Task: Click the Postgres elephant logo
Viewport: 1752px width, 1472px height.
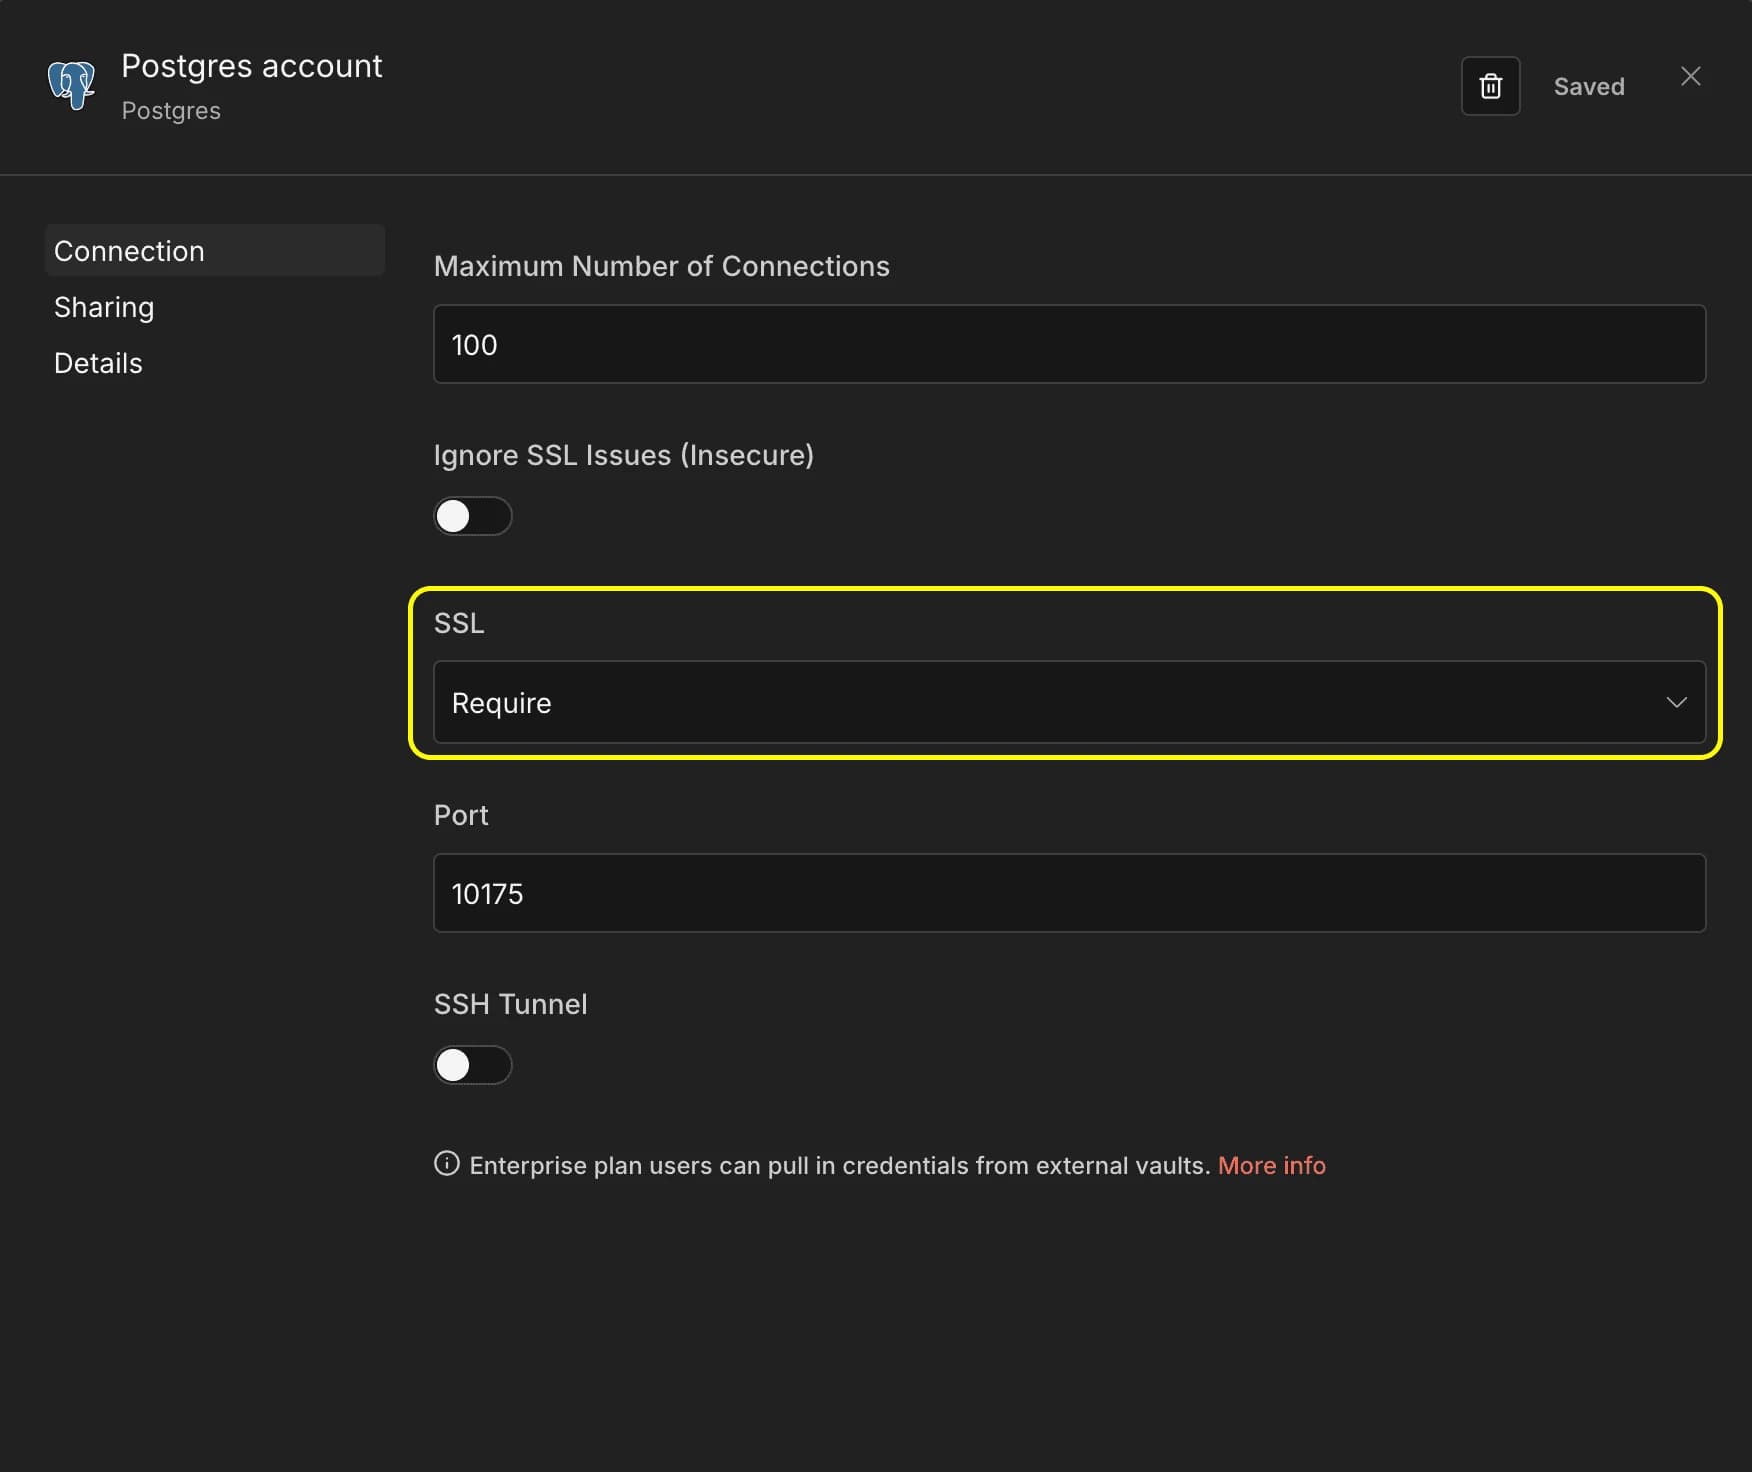Action: [x=72, y=85]
